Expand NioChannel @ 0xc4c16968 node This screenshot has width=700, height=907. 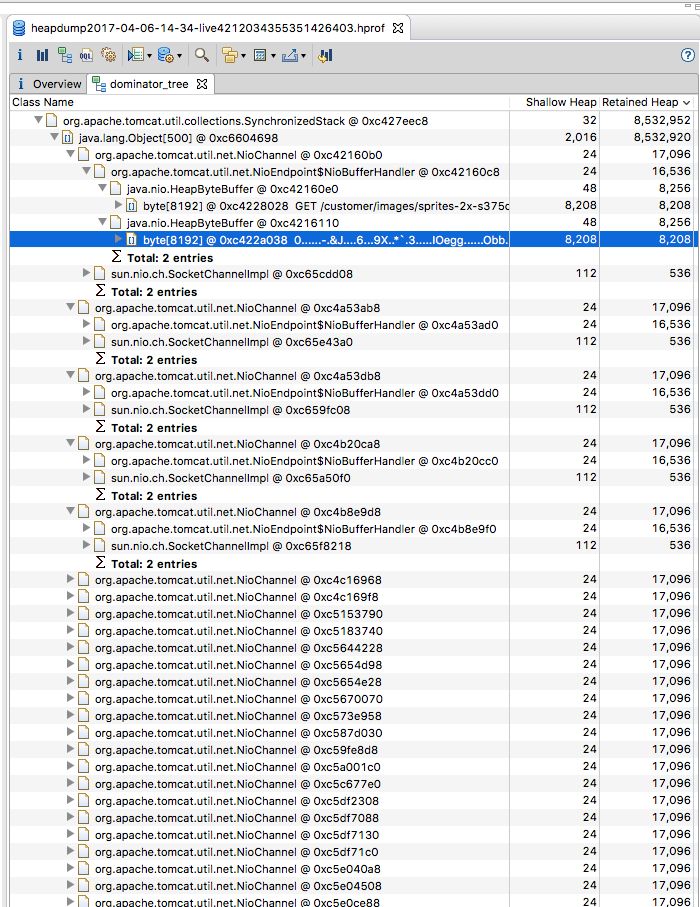71,578
